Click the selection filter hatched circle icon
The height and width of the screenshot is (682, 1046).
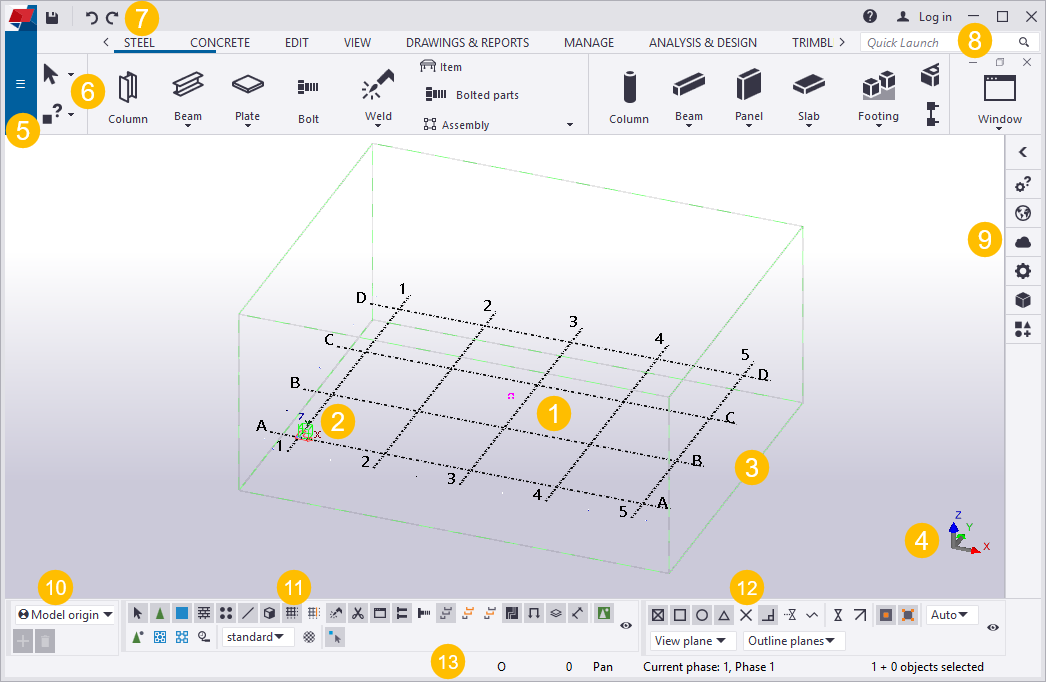point(309,637)
